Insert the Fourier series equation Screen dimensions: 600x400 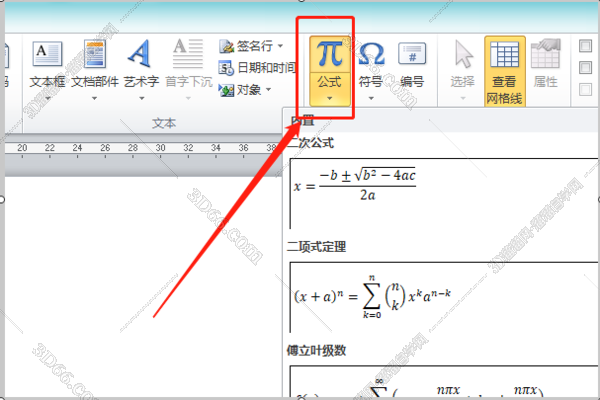click(444, 381)
